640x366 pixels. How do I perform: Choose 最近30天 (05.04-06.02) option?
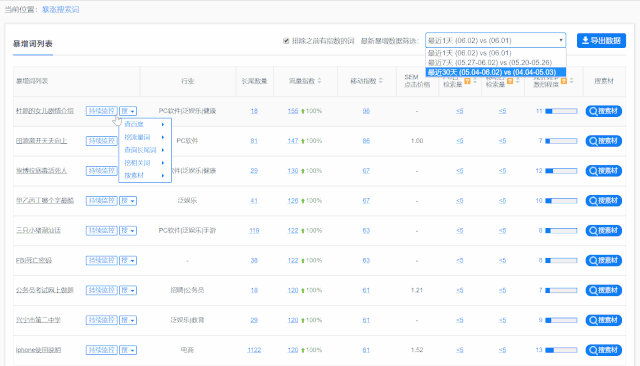coord(496,72)
